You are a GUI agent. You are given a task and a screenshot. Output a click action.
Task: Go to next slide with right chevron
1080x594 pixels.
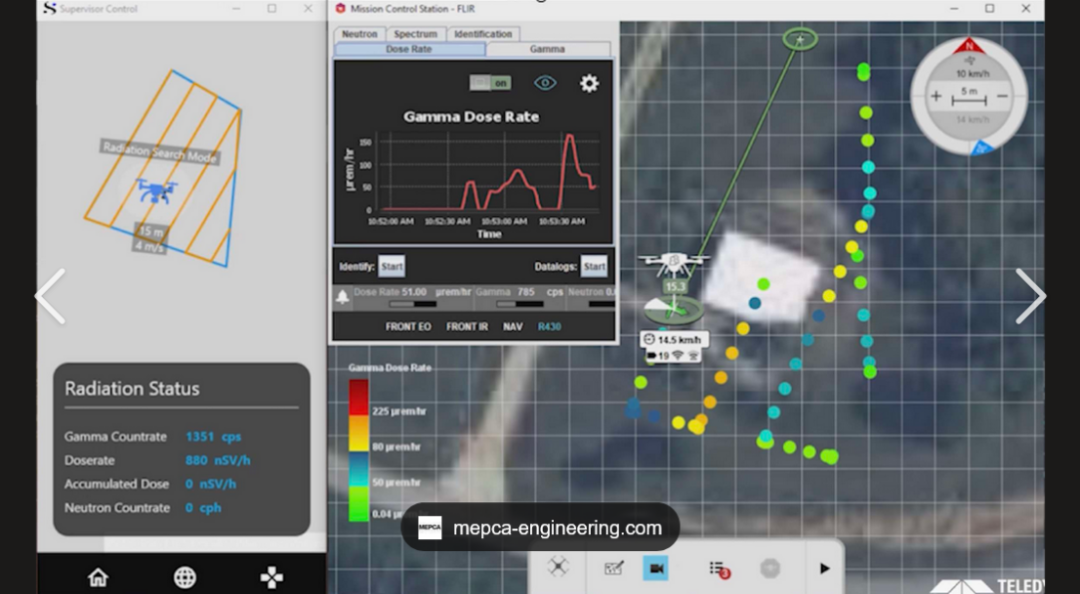tap(1030, 297)
